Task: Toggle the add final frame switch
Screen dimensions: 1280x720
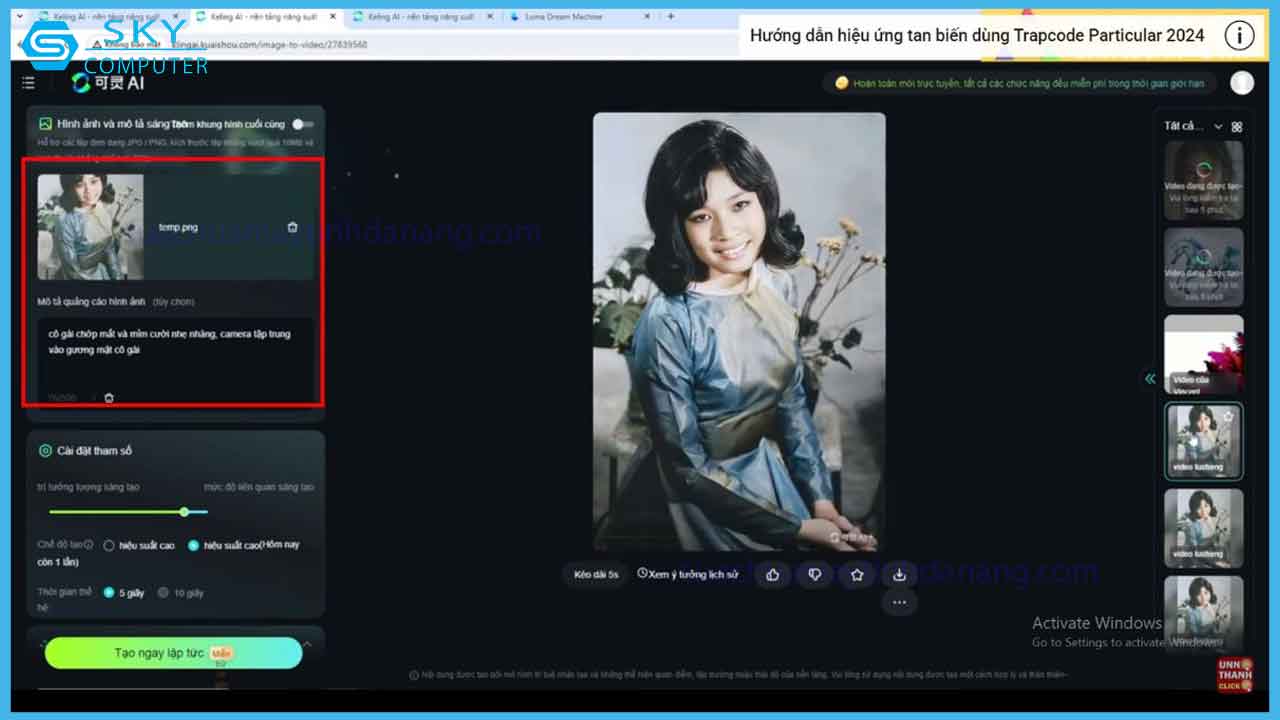Action: coord(302,124)
